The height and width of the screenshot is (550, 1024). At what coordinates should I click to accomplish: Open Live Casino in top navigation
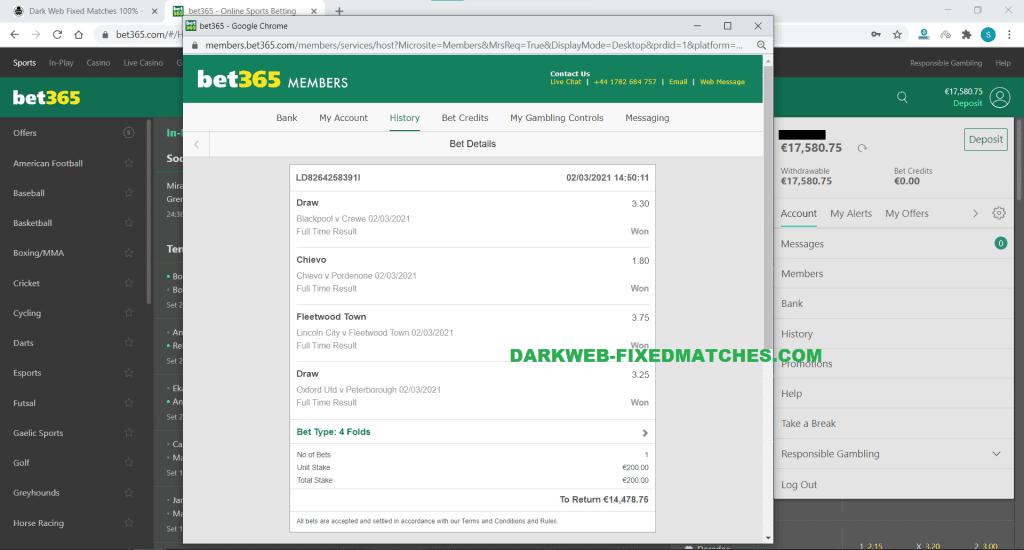[143, 63]
